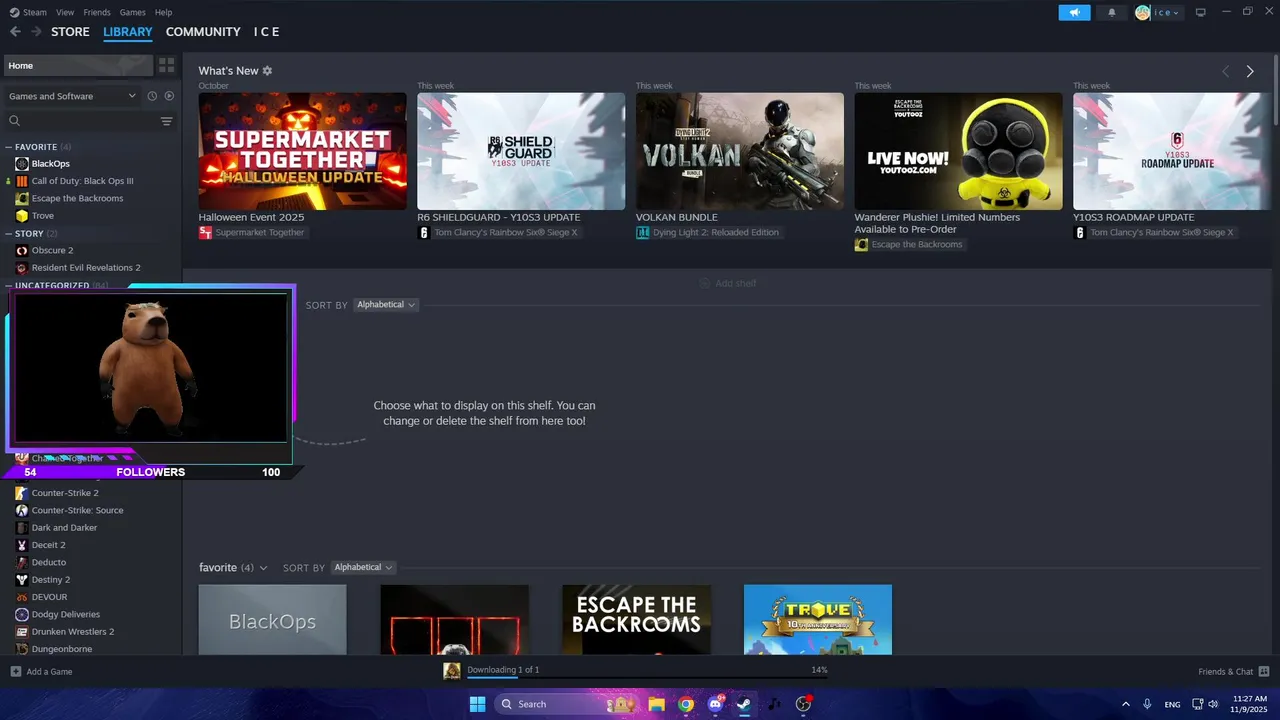The width and height of the screenshot is (1280, 720).
Task: Open Games and Software filter dropdown
Action: click(72, 96)
